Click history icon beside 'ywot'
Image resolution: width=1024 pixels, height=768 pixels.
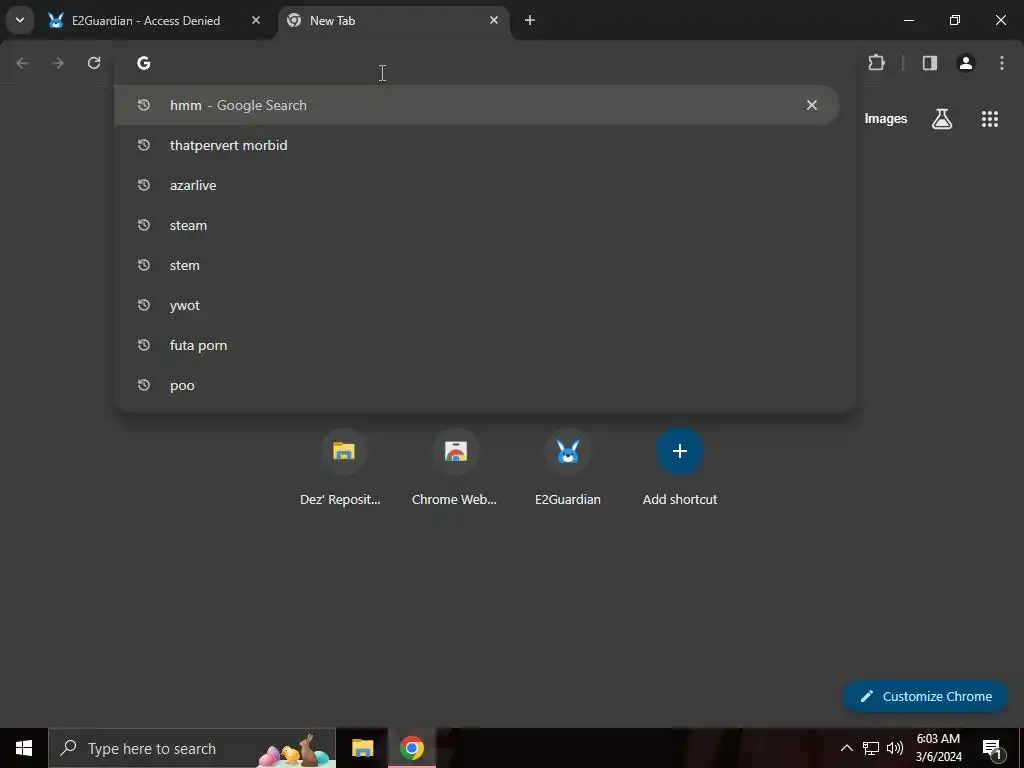click(x=144, y=305)
